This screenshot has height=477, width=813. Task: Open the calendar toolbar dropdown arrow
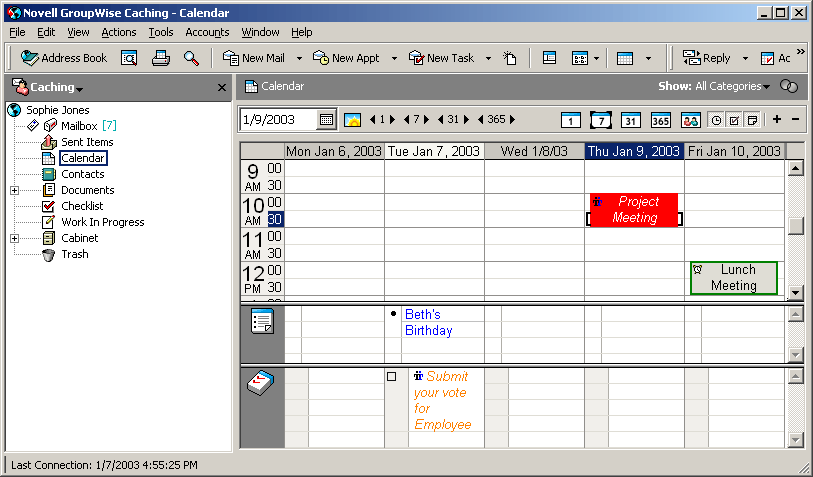pyautogui.click(x=648, y=59)
